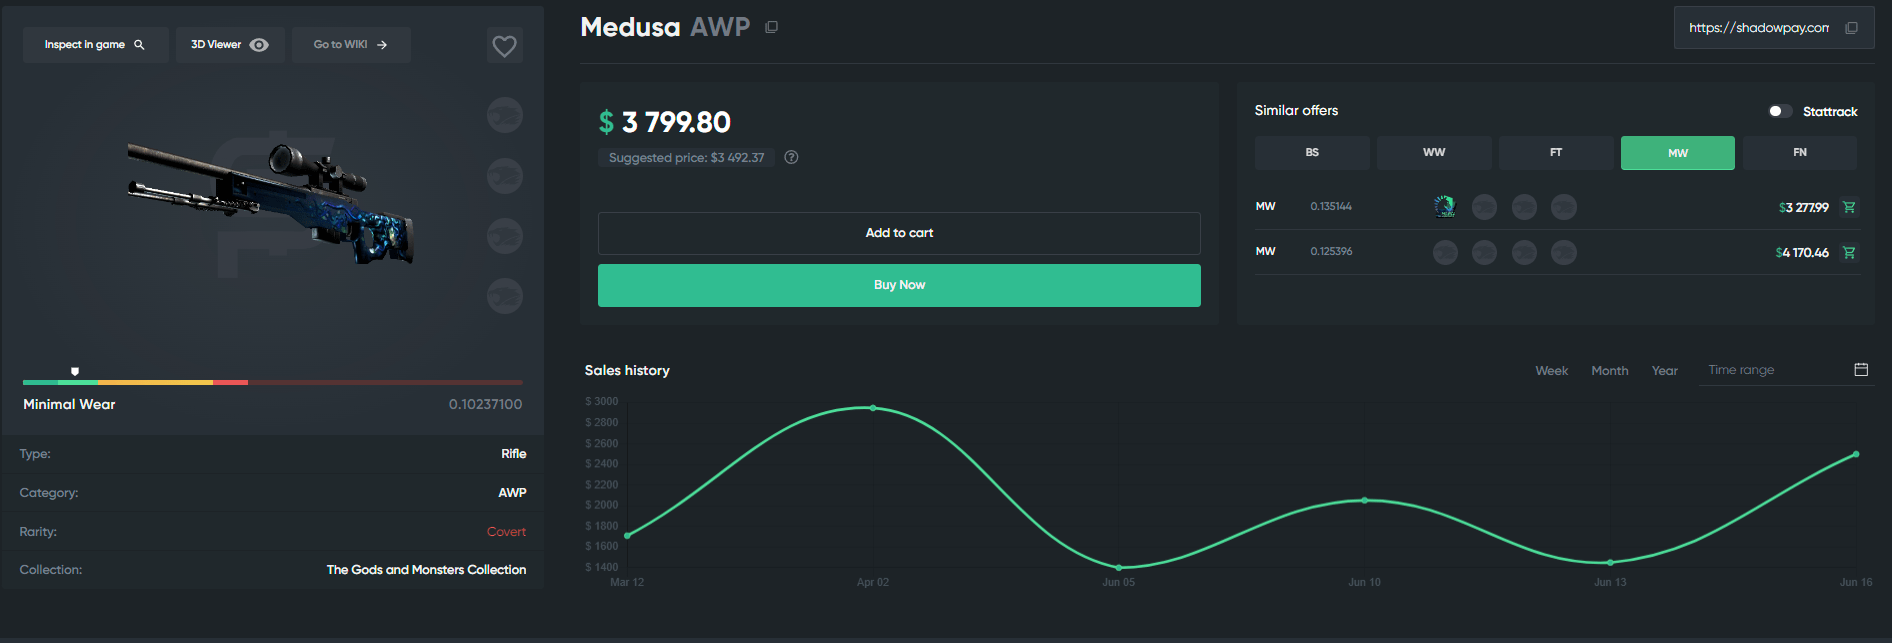1892x643 pixels.
Task: Toggle the Stattrack switch on
Action: click(x=1779, y=110)
